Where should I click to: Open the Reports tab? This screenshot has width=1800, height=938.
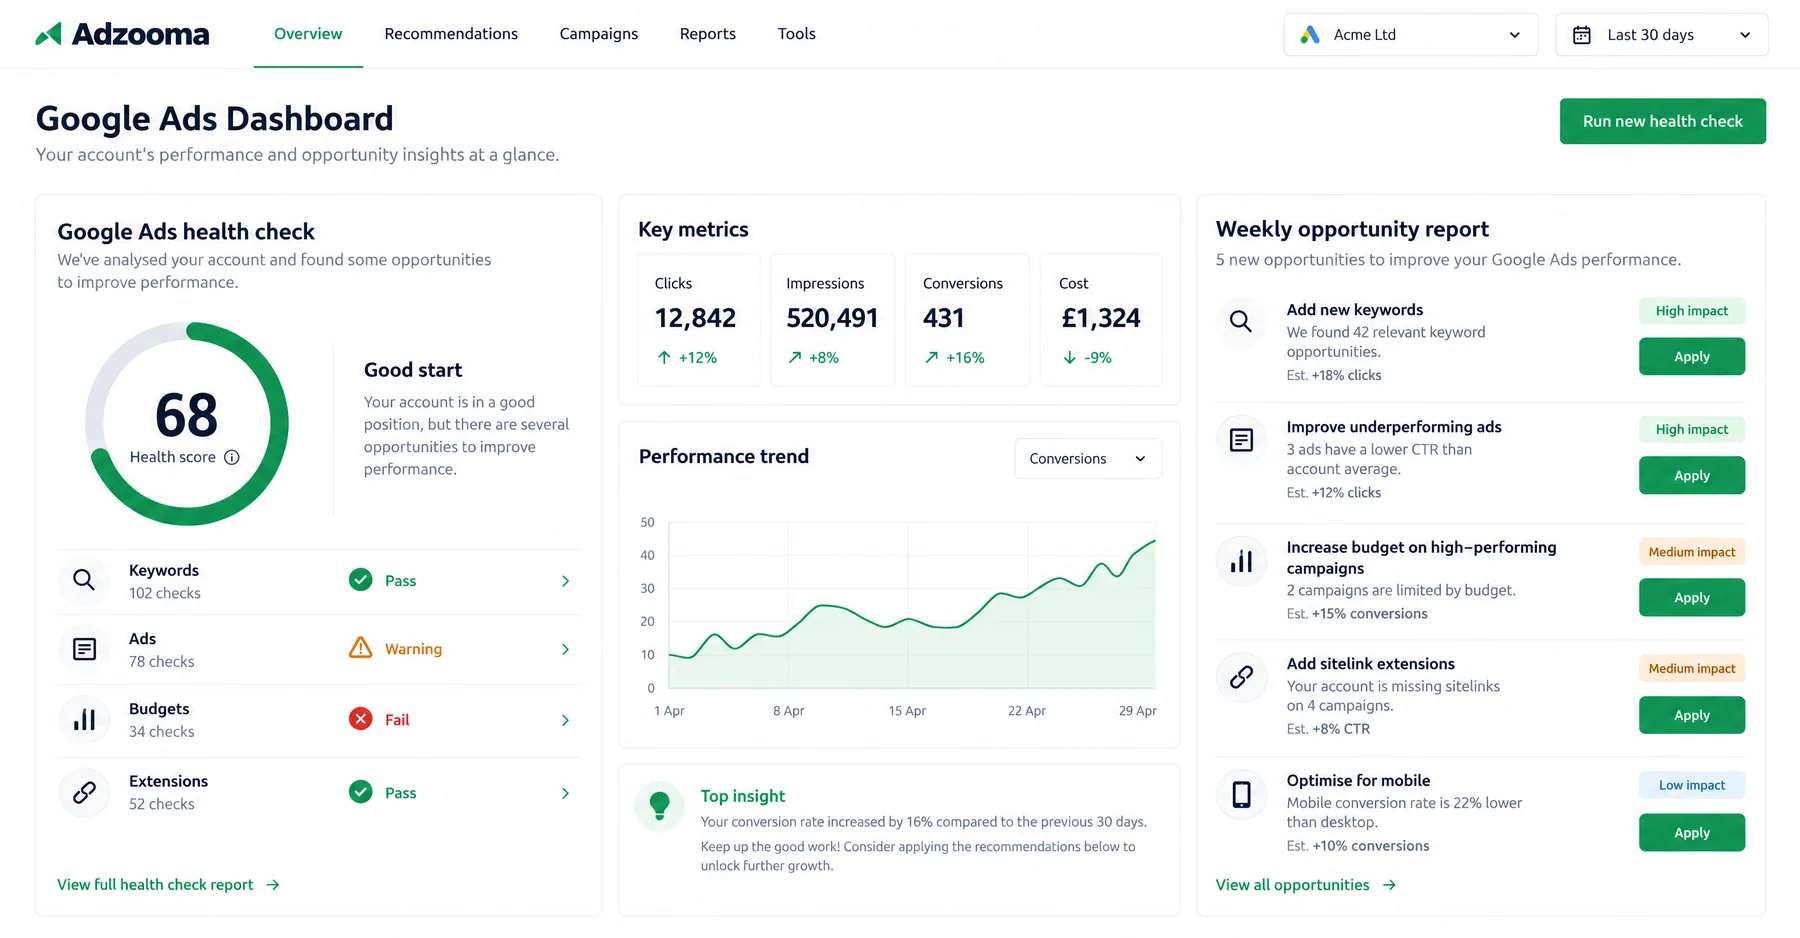point(708,34)
